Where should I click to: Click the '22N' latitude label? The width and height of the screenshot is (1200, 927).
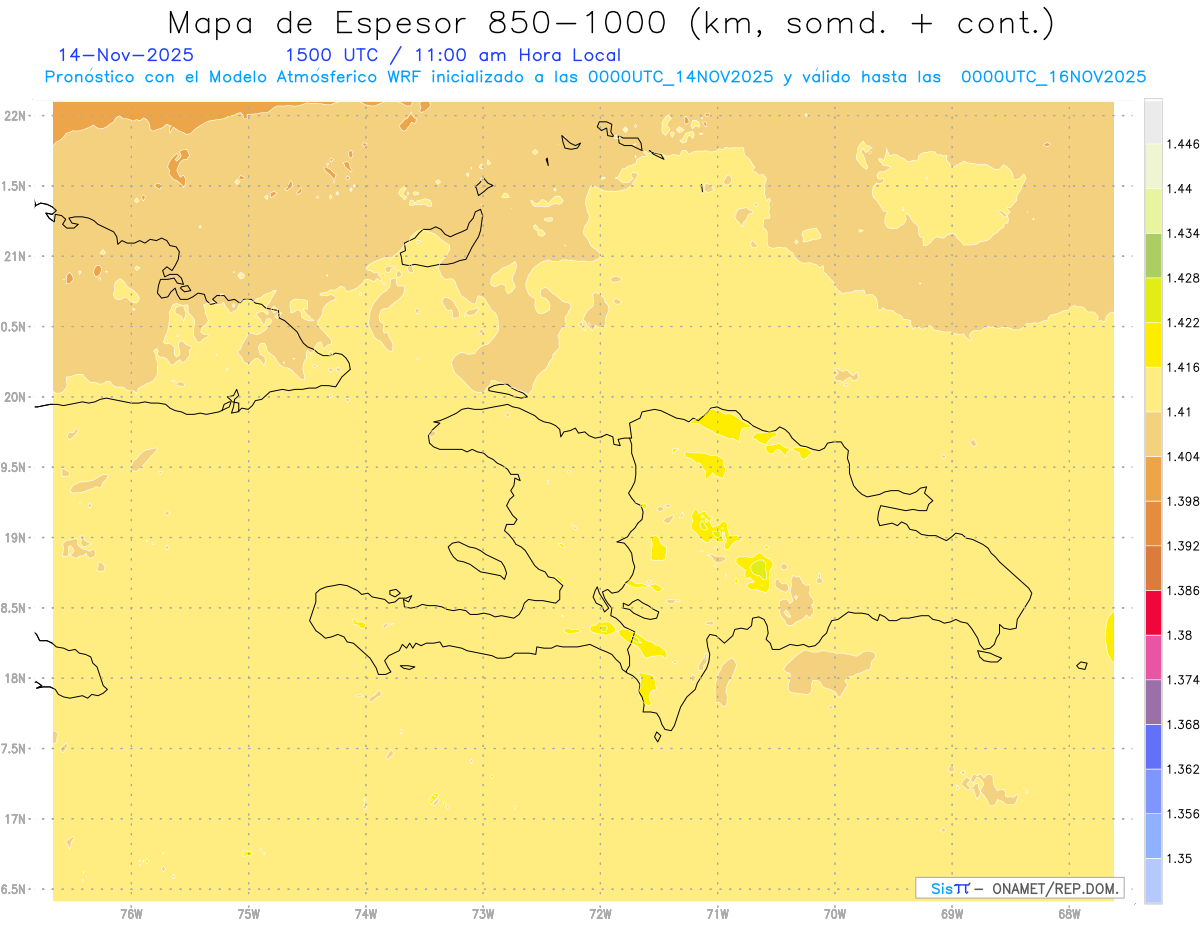[15, 116]
